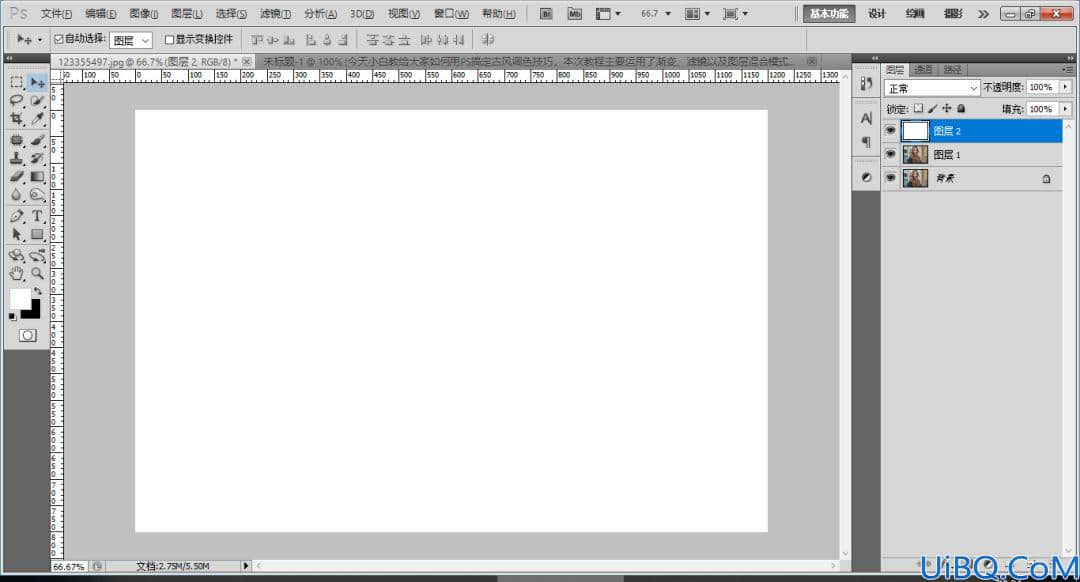Select the Lasso tool
1080x582 pixels.
[17, 101]
